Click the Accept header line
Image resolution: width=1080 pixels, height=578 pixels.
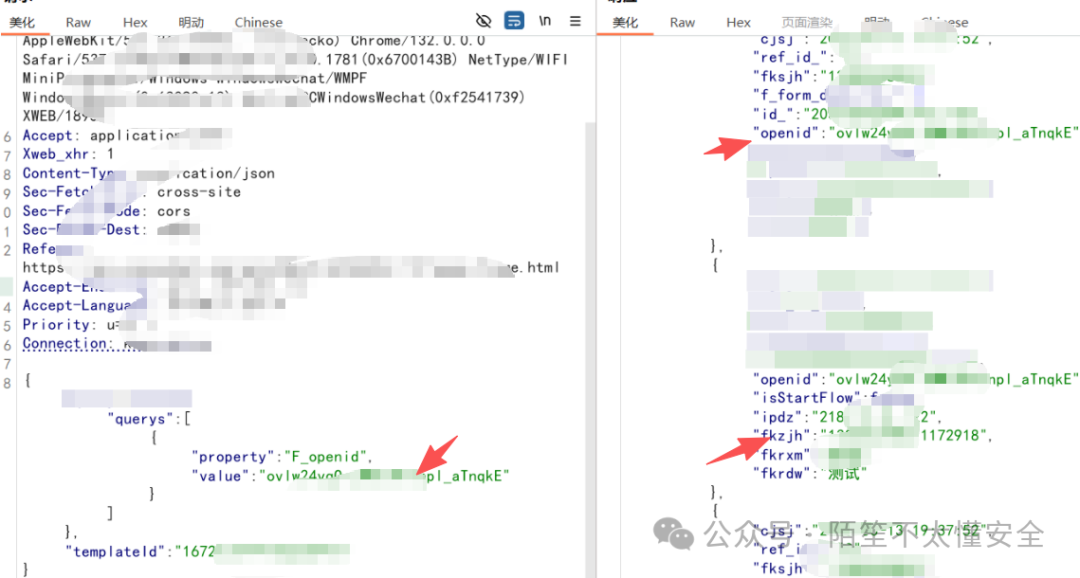(x=127, y=135)
